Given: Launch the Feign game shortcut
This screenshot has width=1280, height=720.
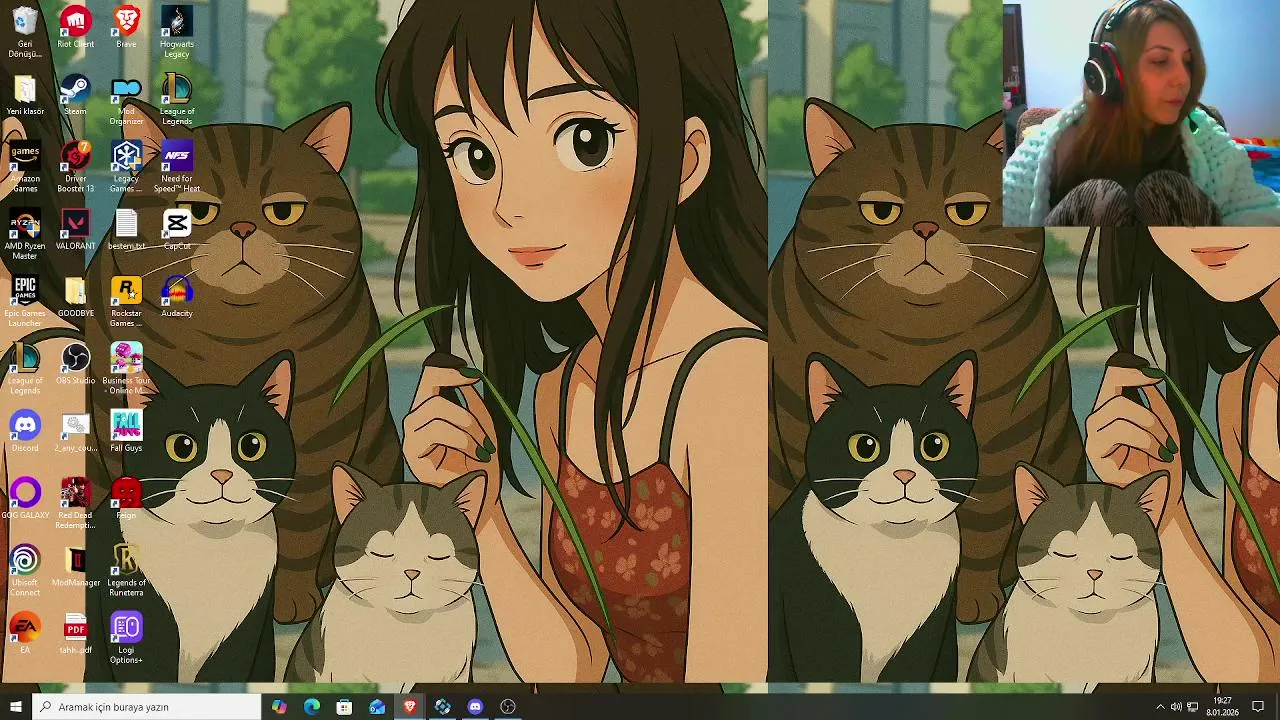Looking at the screenshot, I should (126, 499).
